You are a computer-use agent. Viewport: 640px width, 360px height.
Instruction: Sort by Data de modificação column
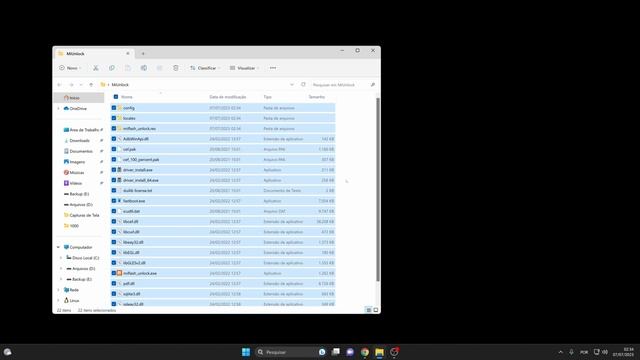pos(228,97)
